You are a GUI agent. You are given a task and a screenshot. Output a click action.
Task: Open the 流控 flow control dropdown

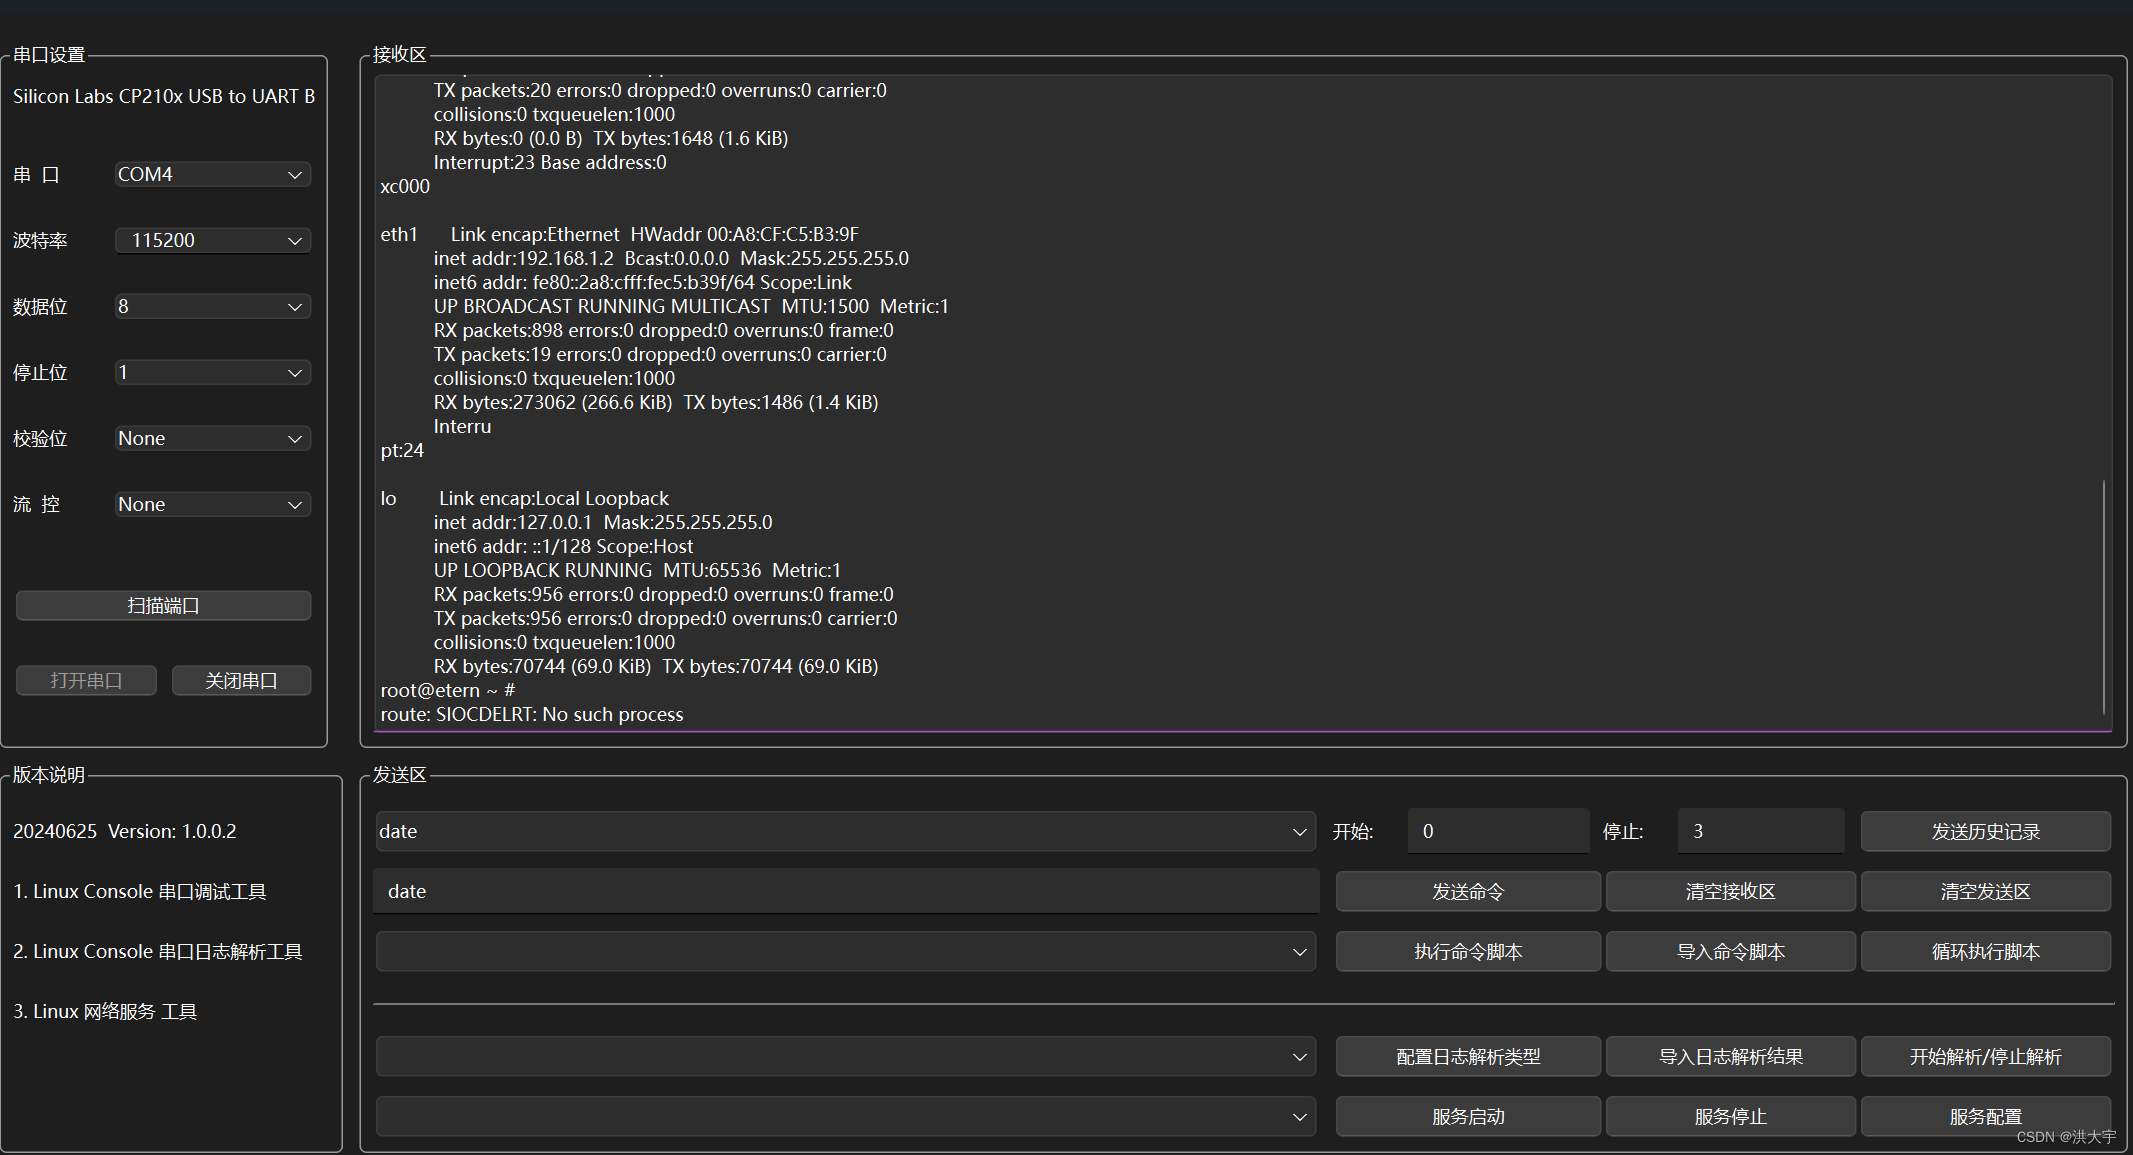(213, 504)
